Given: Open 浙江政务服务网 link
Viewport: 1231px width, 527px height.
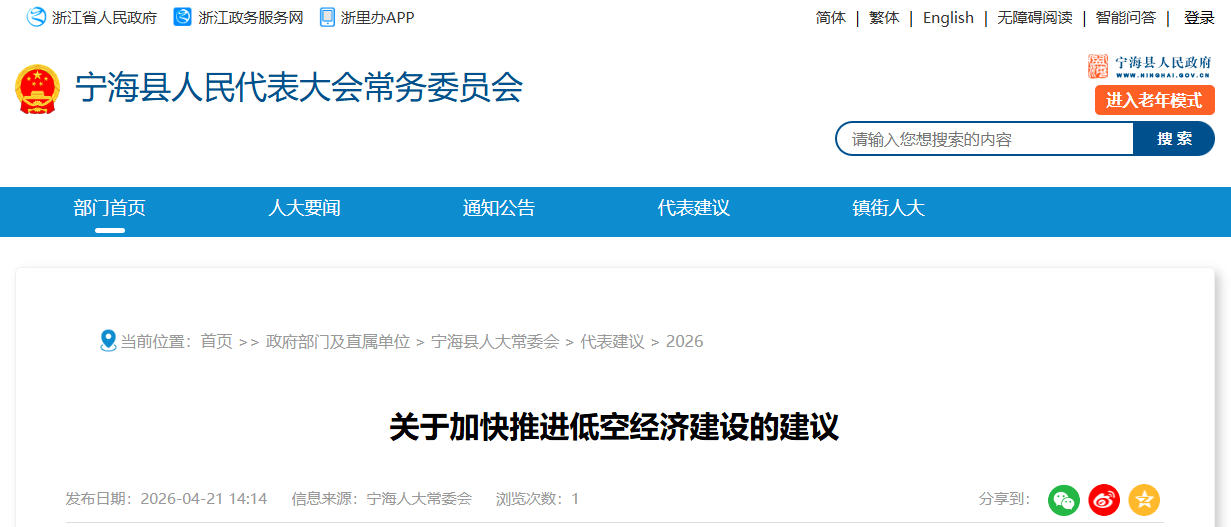Looking at the screenshot, I should pos(251,18).
